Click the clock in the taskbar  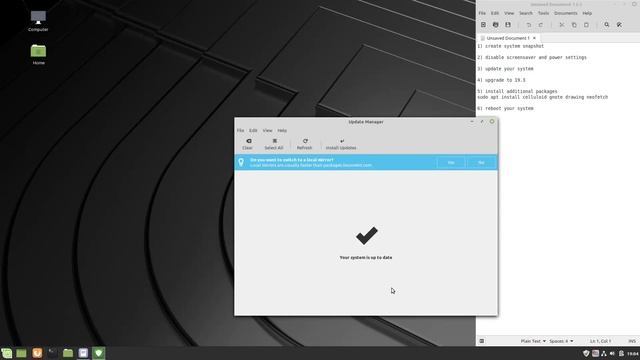coord(633,353)
